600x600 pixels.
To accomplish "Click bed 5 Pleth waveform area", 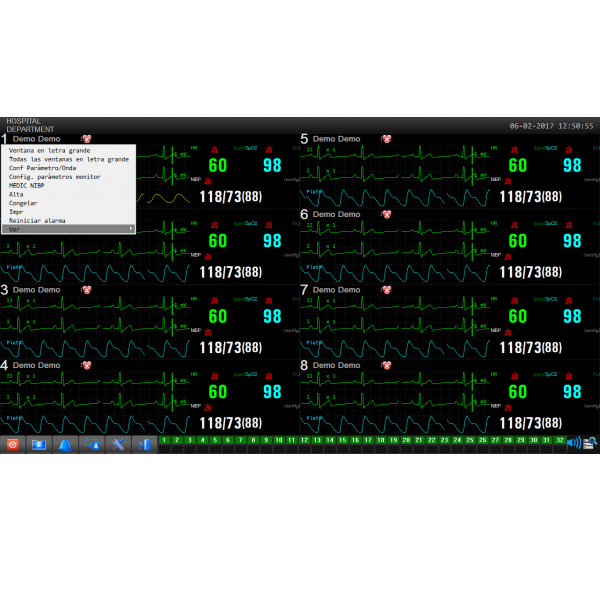I will click(x=395, y=197).
